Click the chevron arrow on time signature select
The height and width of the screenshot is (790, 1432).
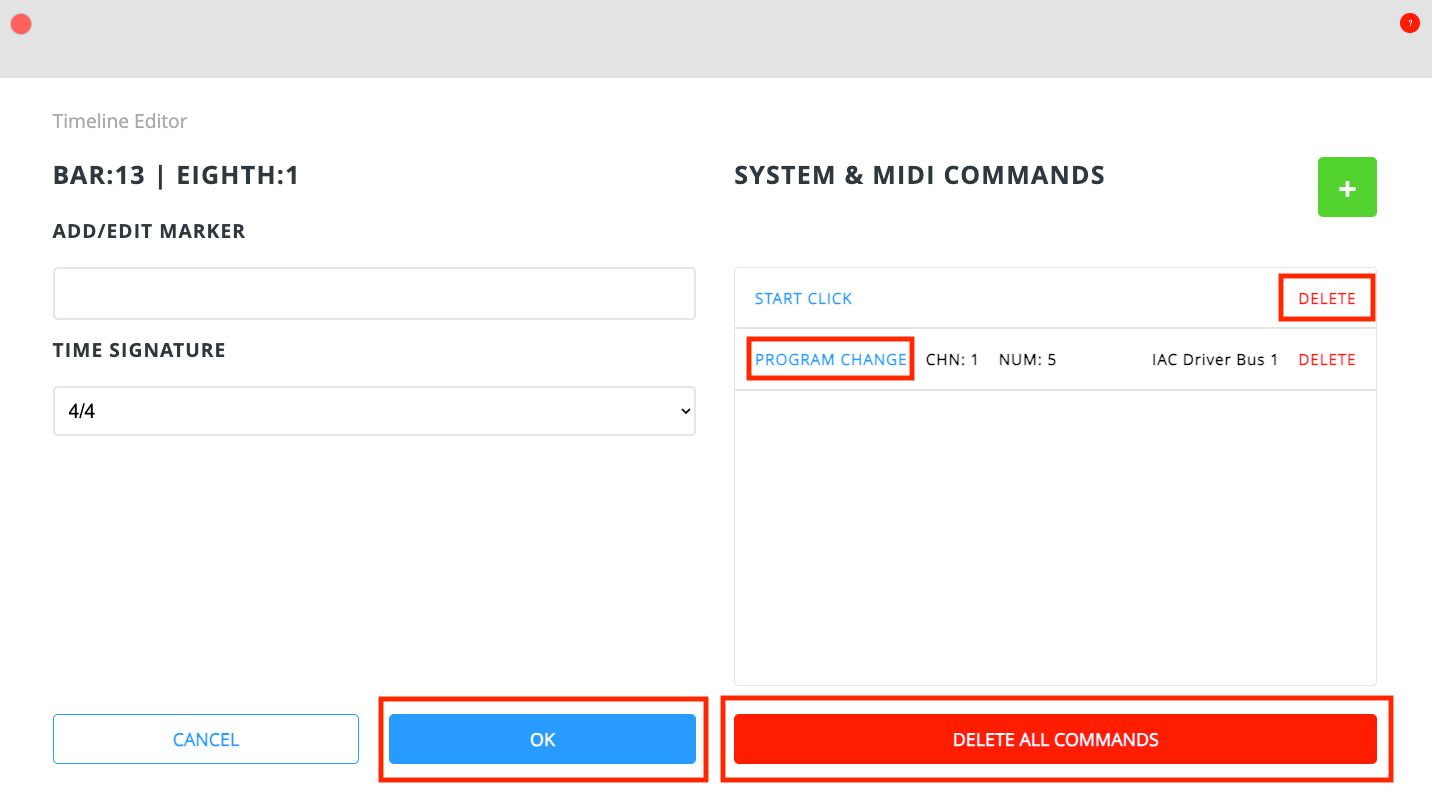click(684, 411)
